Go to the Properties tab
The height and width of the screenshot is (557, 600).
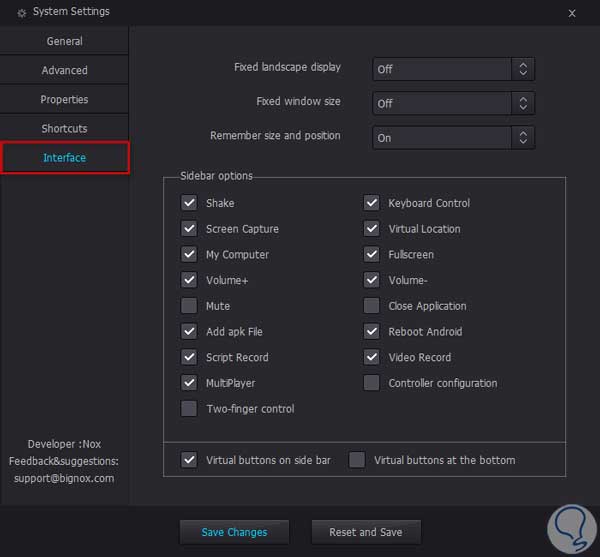(65, 99)
